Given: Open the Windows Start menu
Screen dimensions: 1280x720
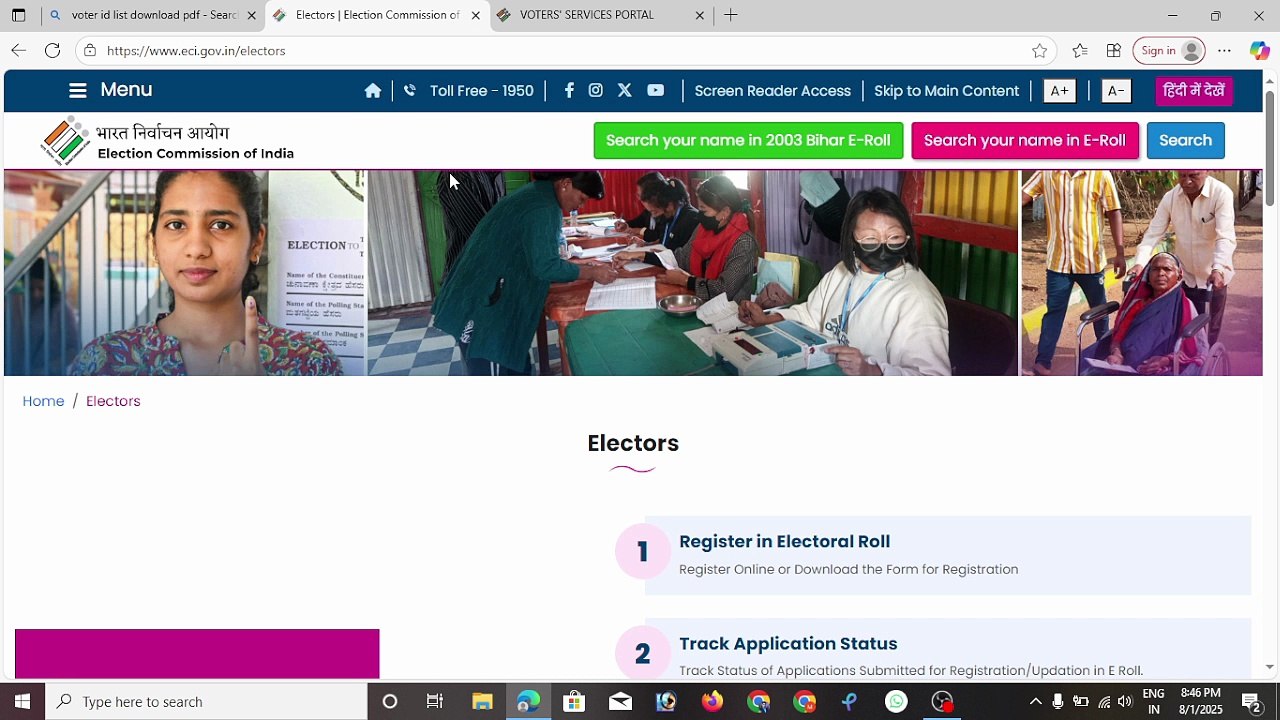Looking at the screenshot, I should pos(22,702).
